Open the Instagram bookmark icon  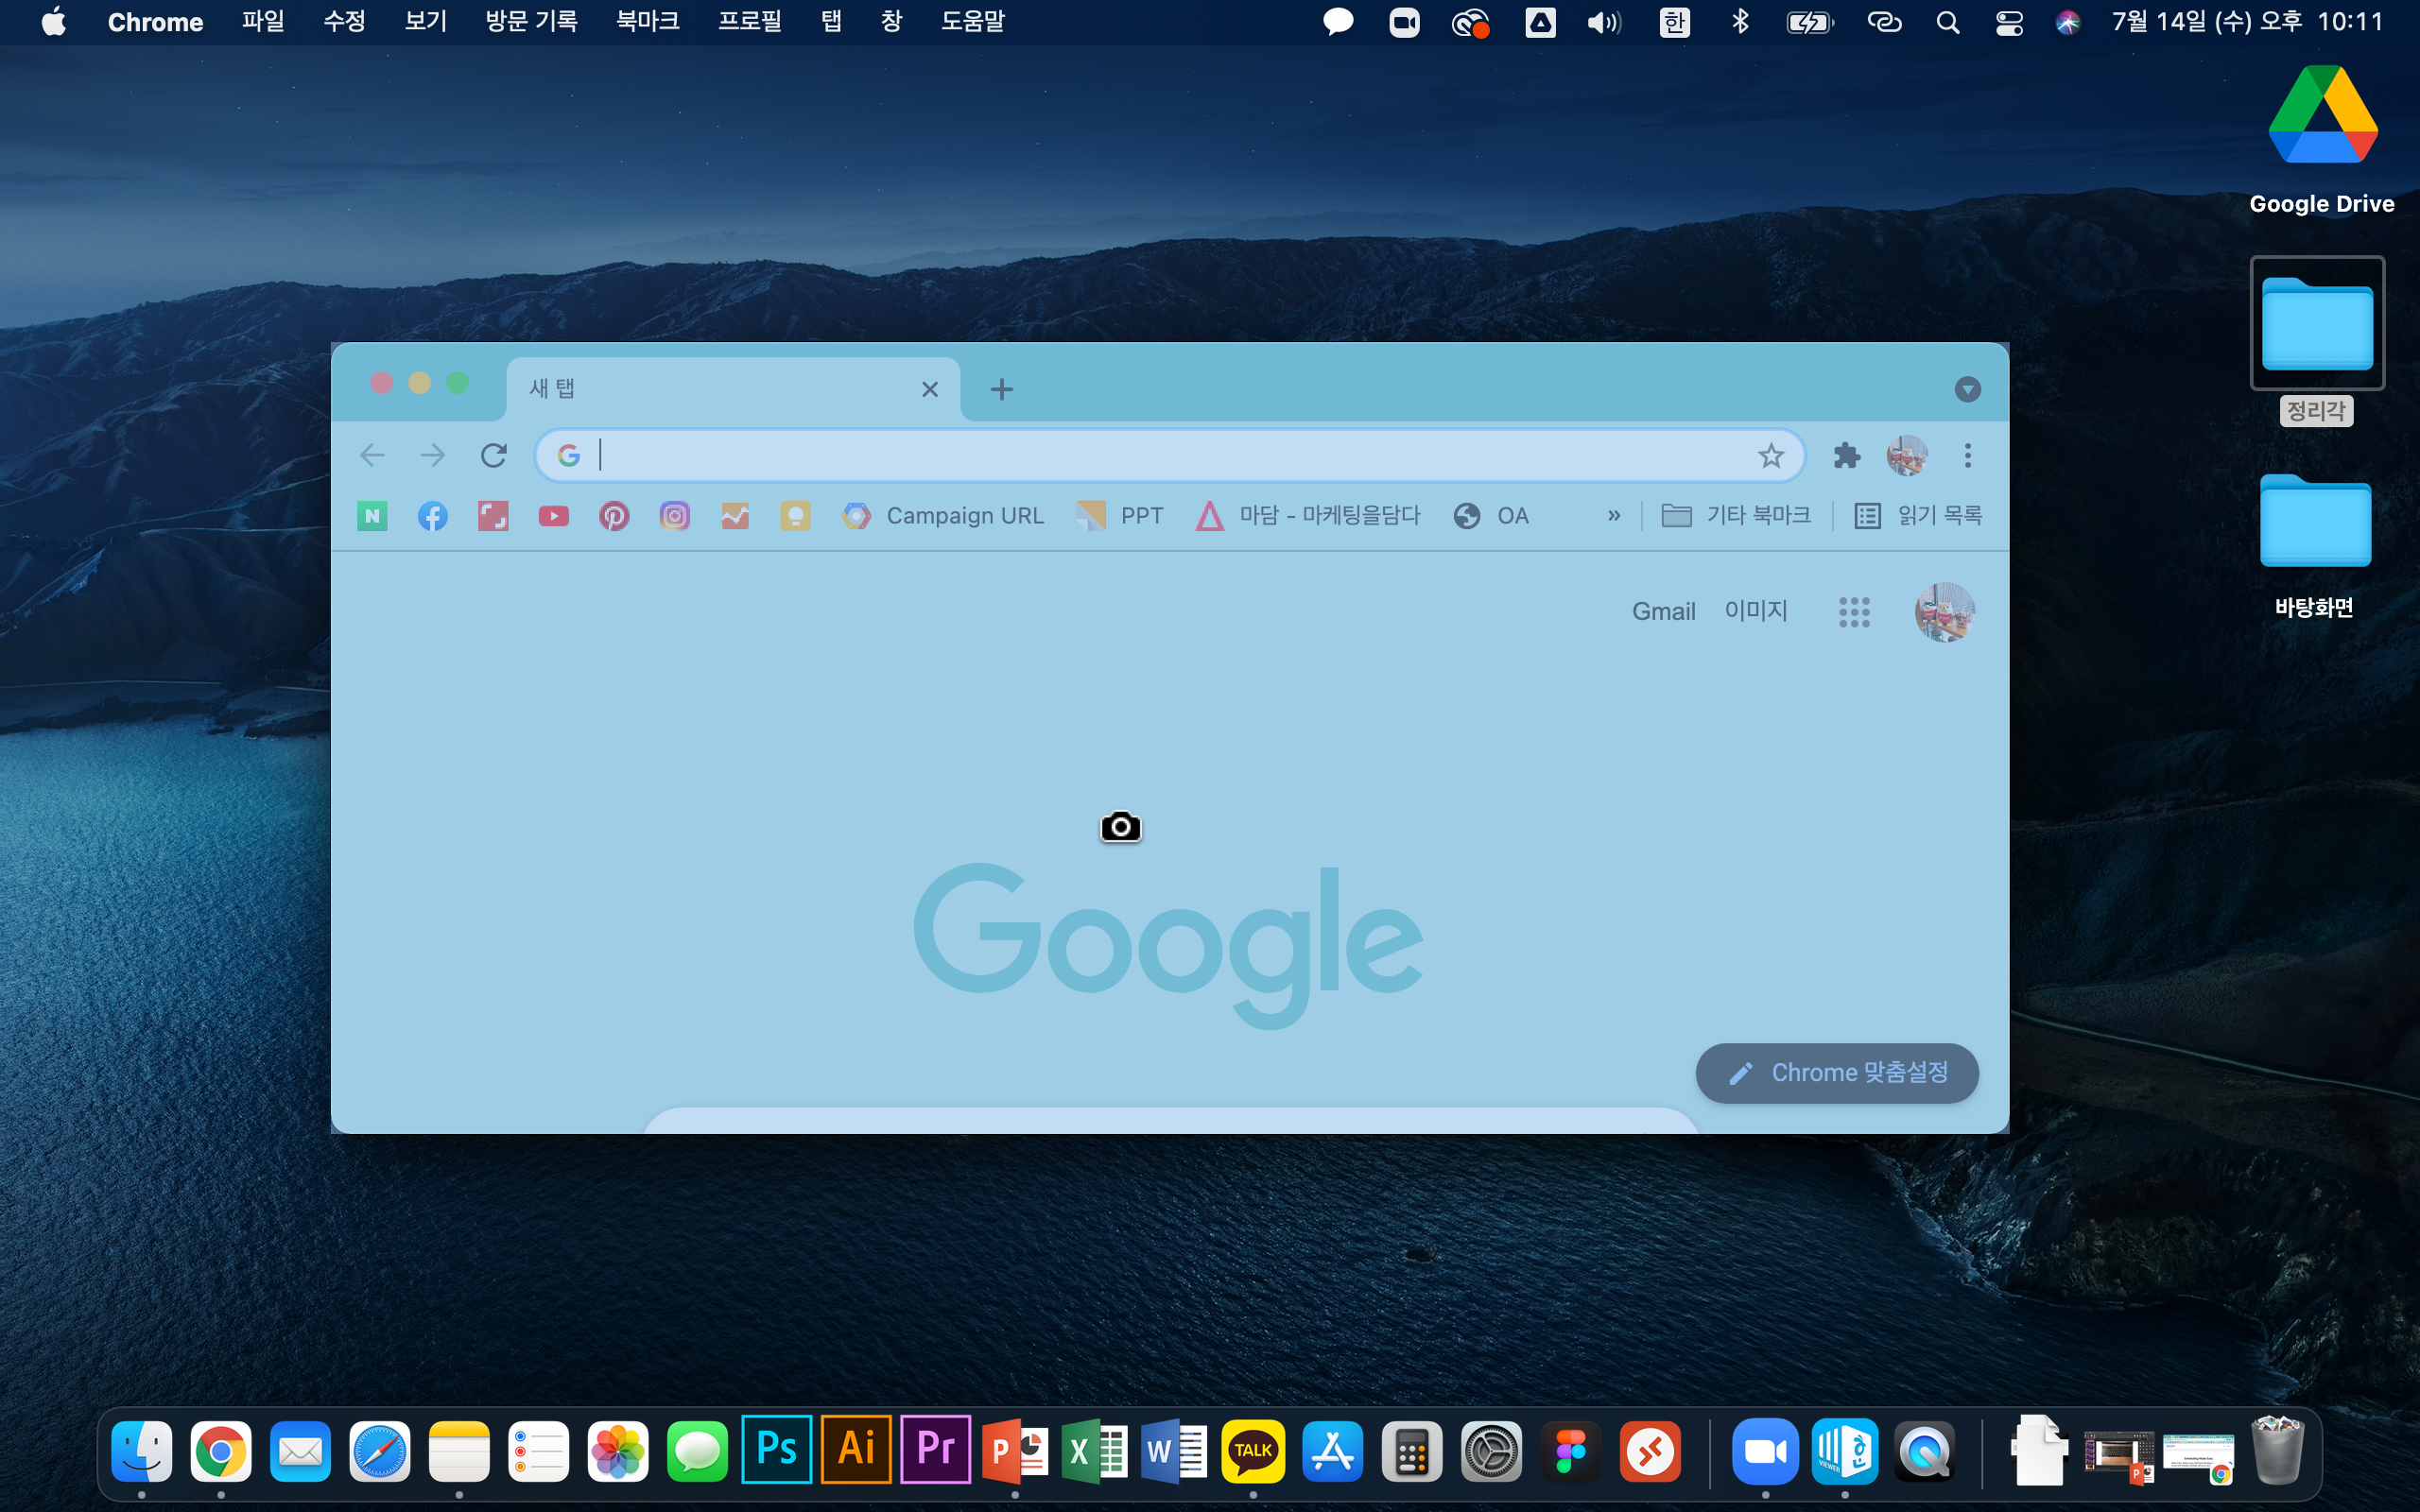click(675, 516)
